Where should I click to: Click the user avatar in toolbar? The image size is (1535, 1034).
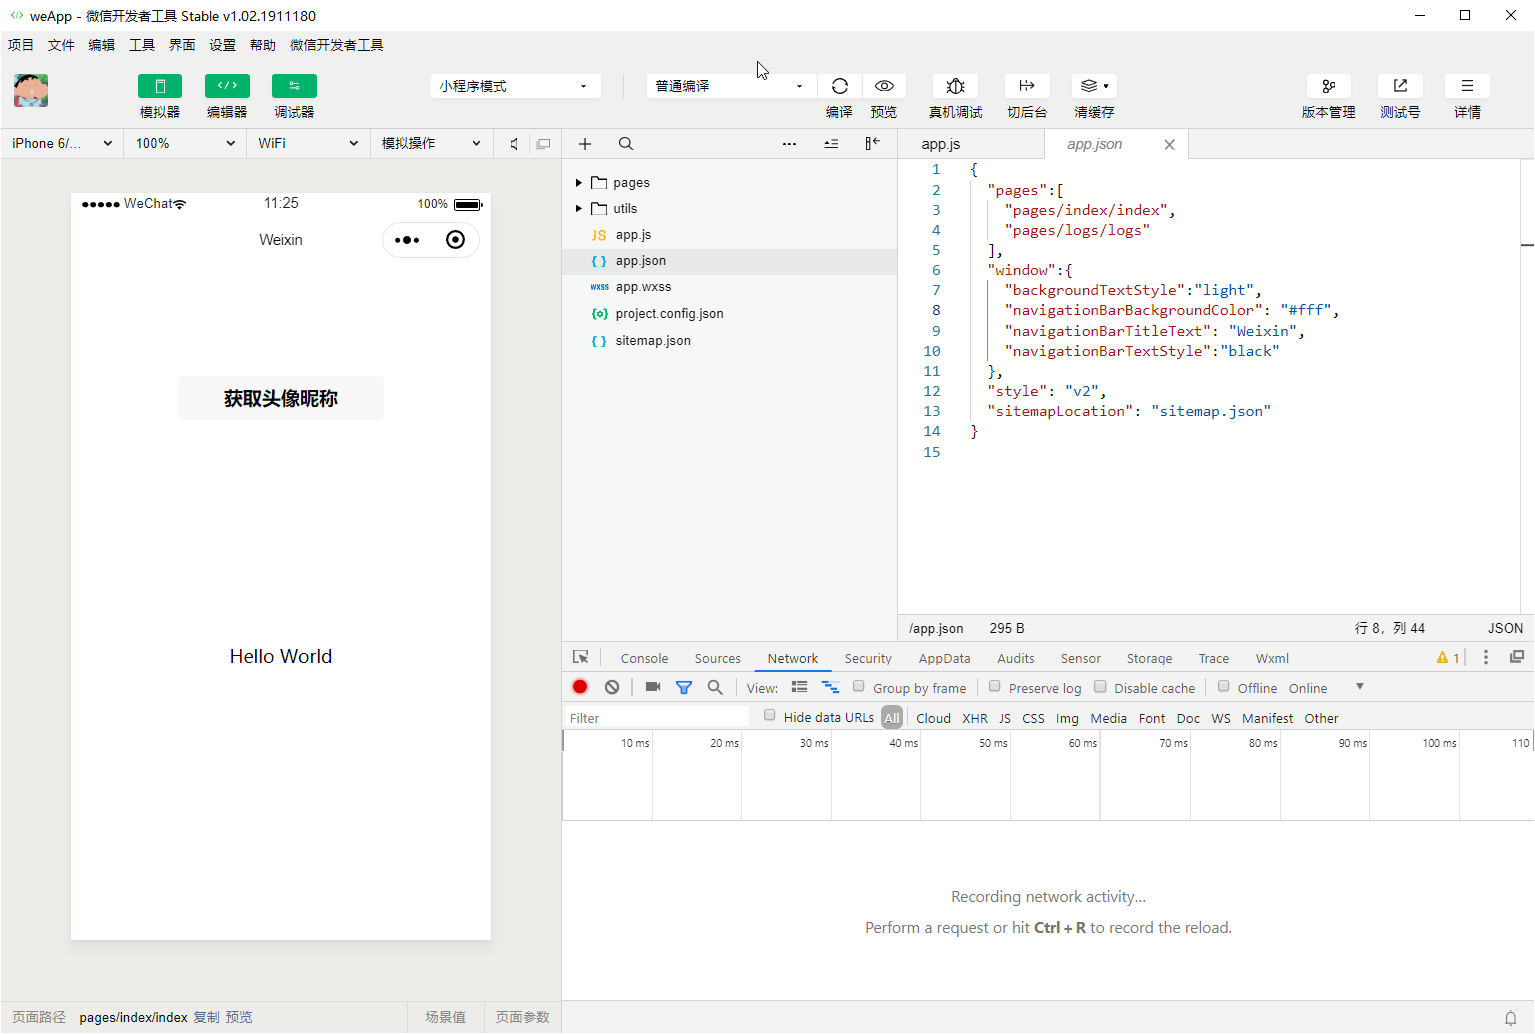coord(31,91)
